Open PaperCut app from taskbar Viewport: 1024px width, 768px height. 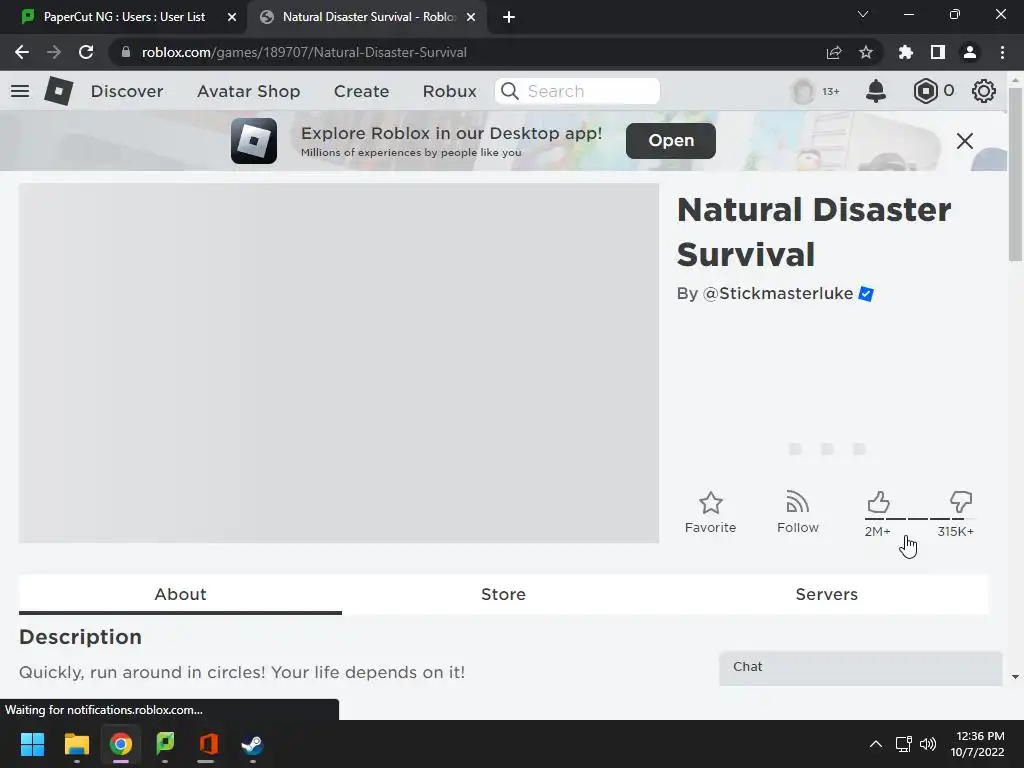165,744
